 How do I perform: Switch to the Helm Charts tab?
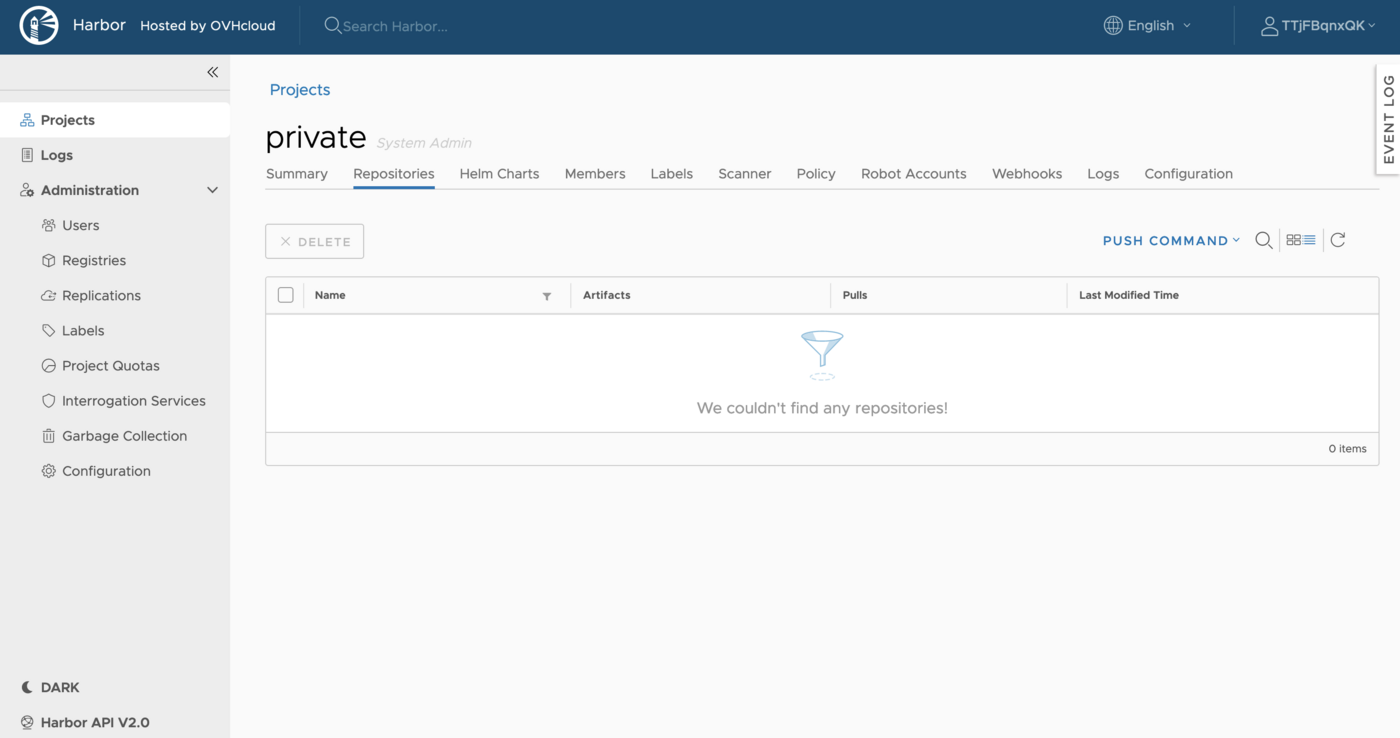[499, 173]
